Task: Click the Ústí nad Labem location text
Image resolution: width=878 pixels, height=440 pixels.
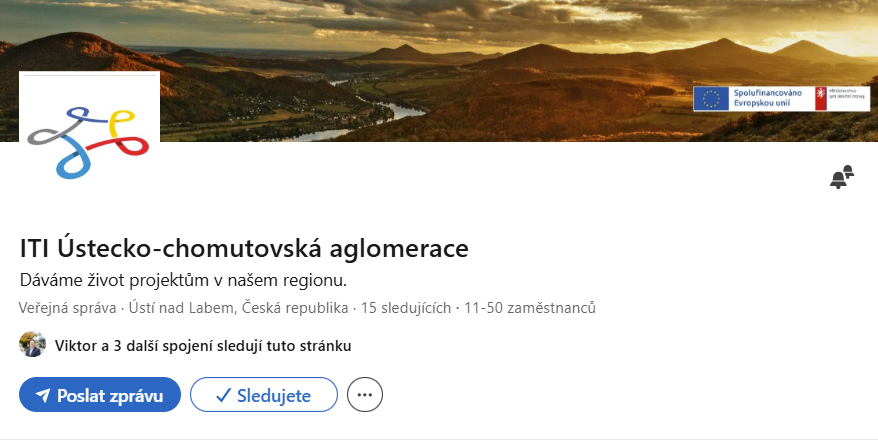Action: [238, 308]
